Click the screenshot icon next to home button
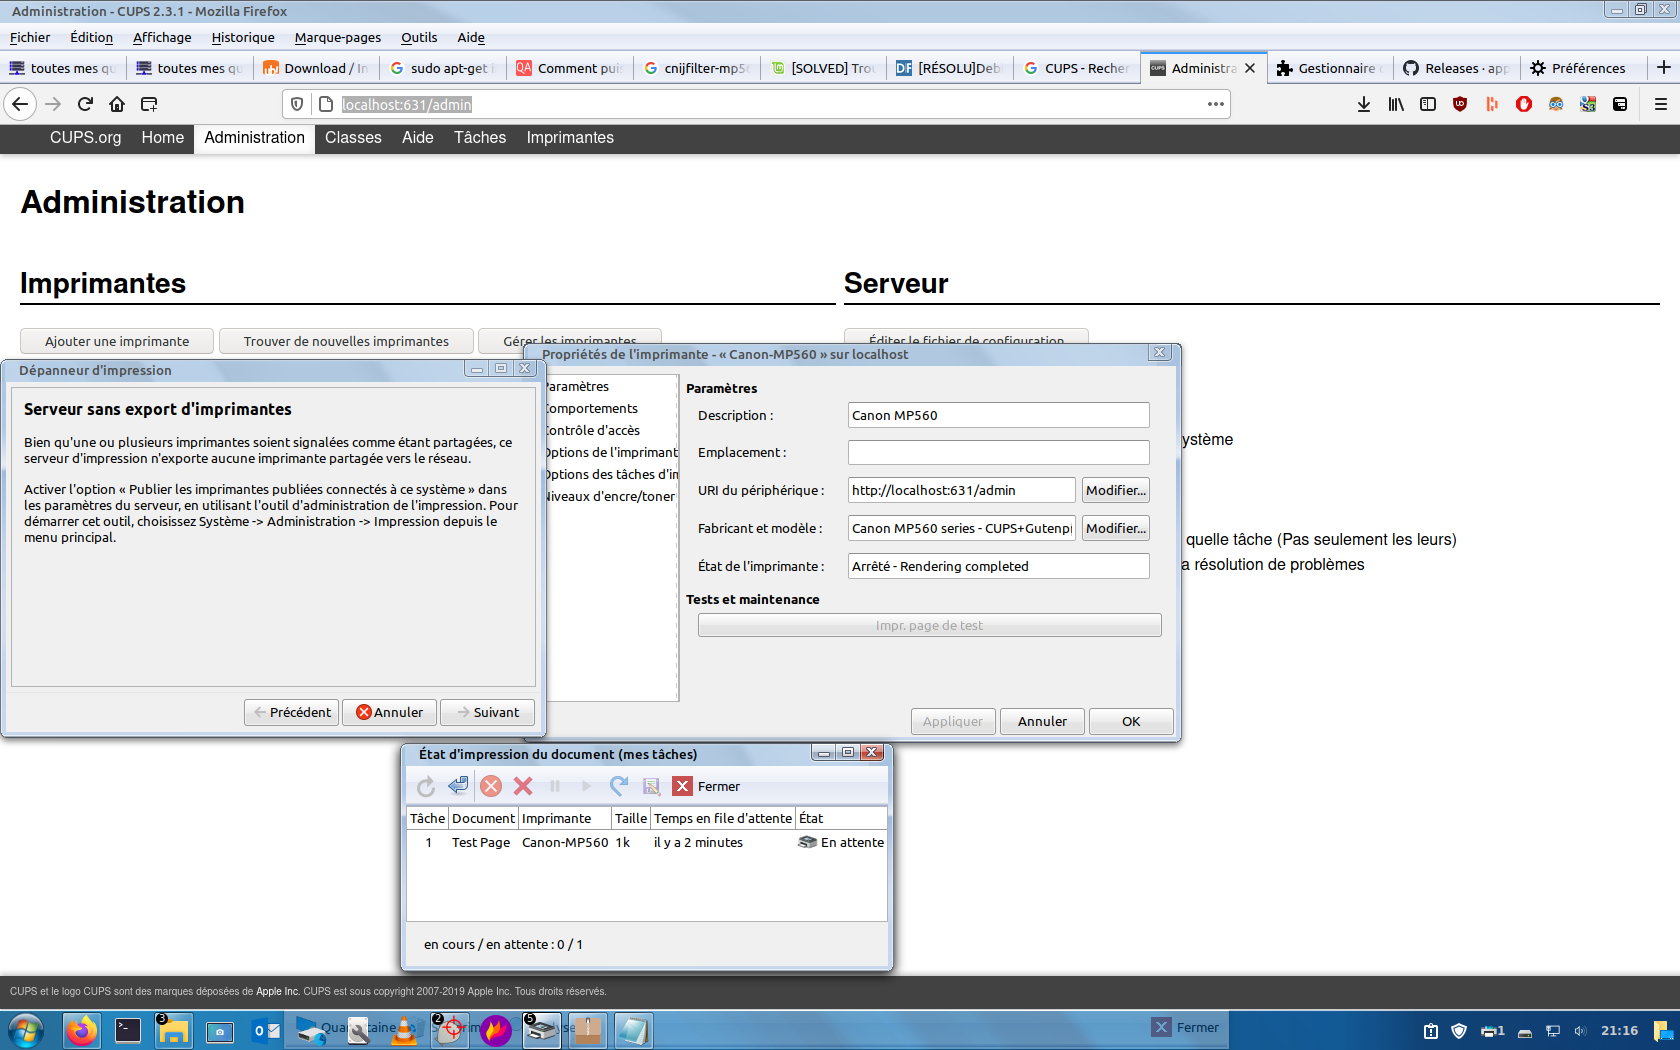The image size is (1680, 1050). (x=149, y=104)
